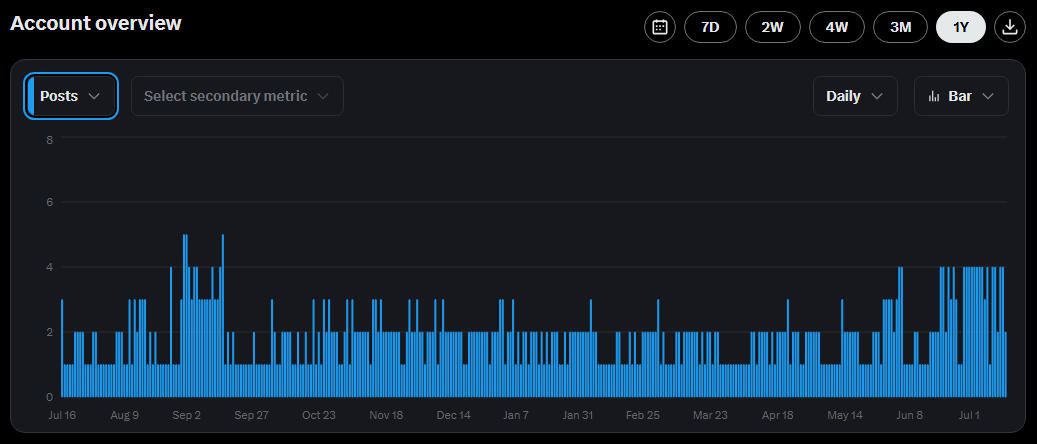Click the download data icon
The image size is (1037, 444).
click(x=1010, y=27)
